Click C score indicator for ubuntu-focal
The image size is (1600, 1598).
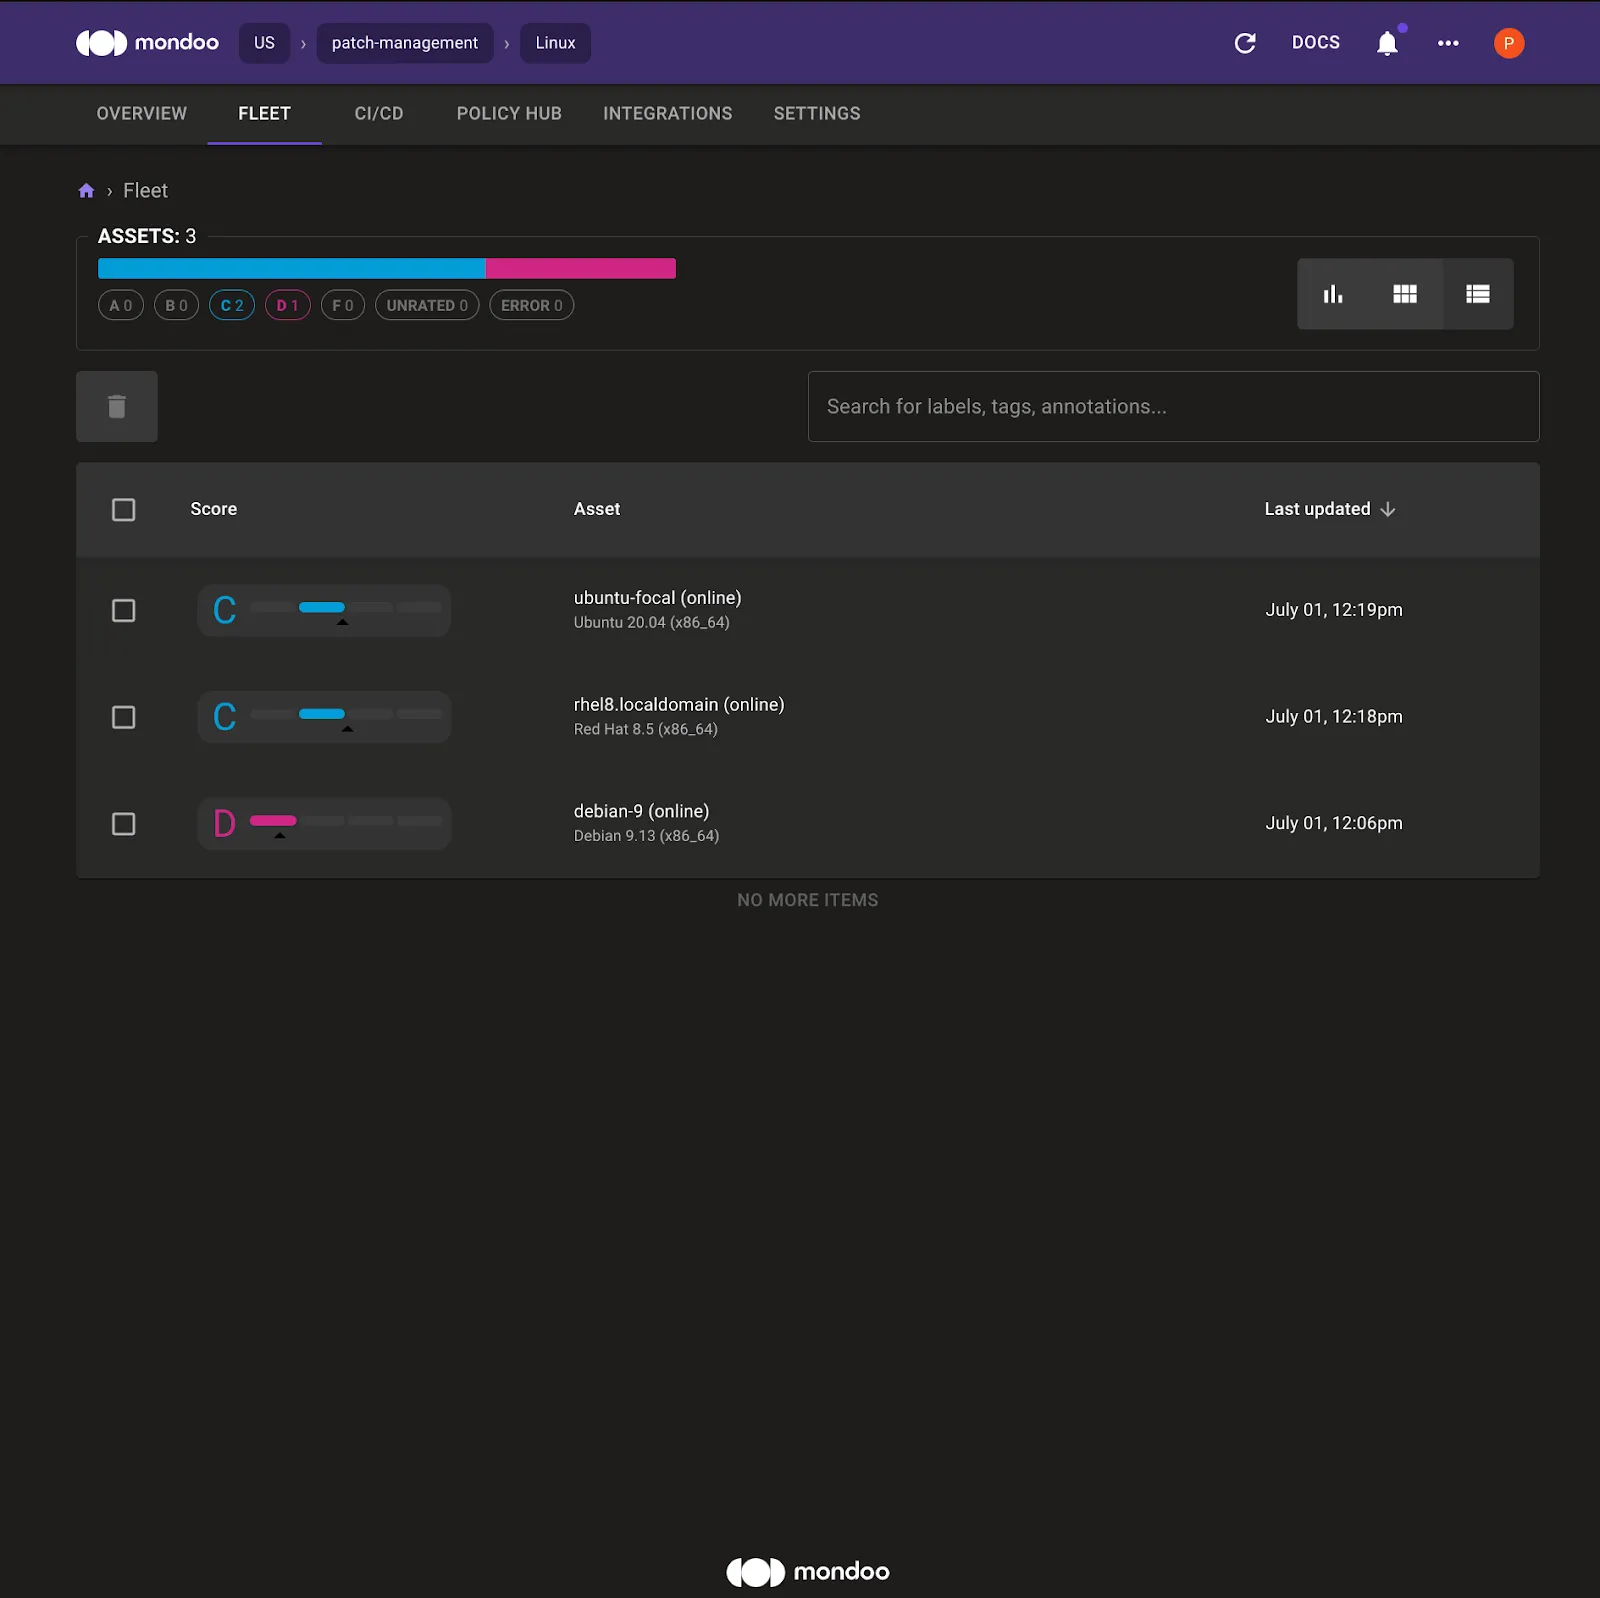[x=324, y=610]
